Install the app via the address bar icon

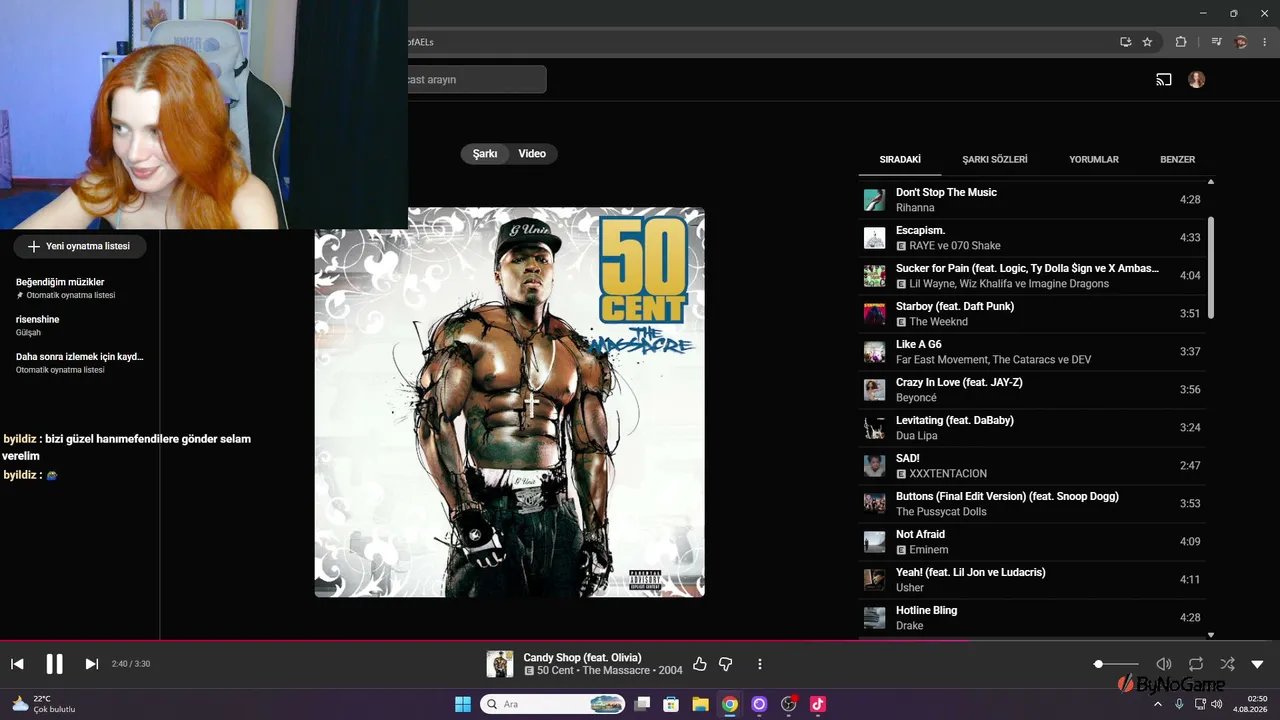click(1126, 42)
